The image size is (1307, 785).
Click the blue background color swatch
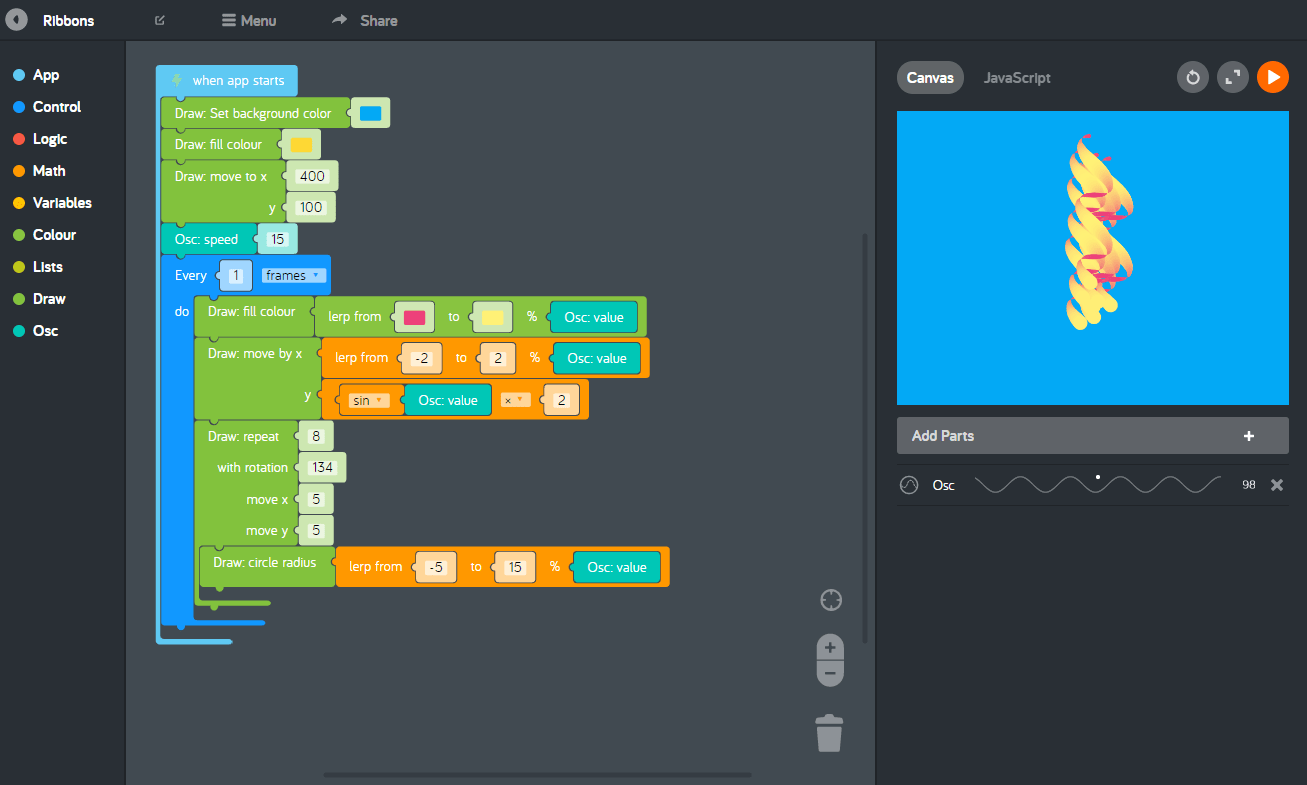[370, 112]
